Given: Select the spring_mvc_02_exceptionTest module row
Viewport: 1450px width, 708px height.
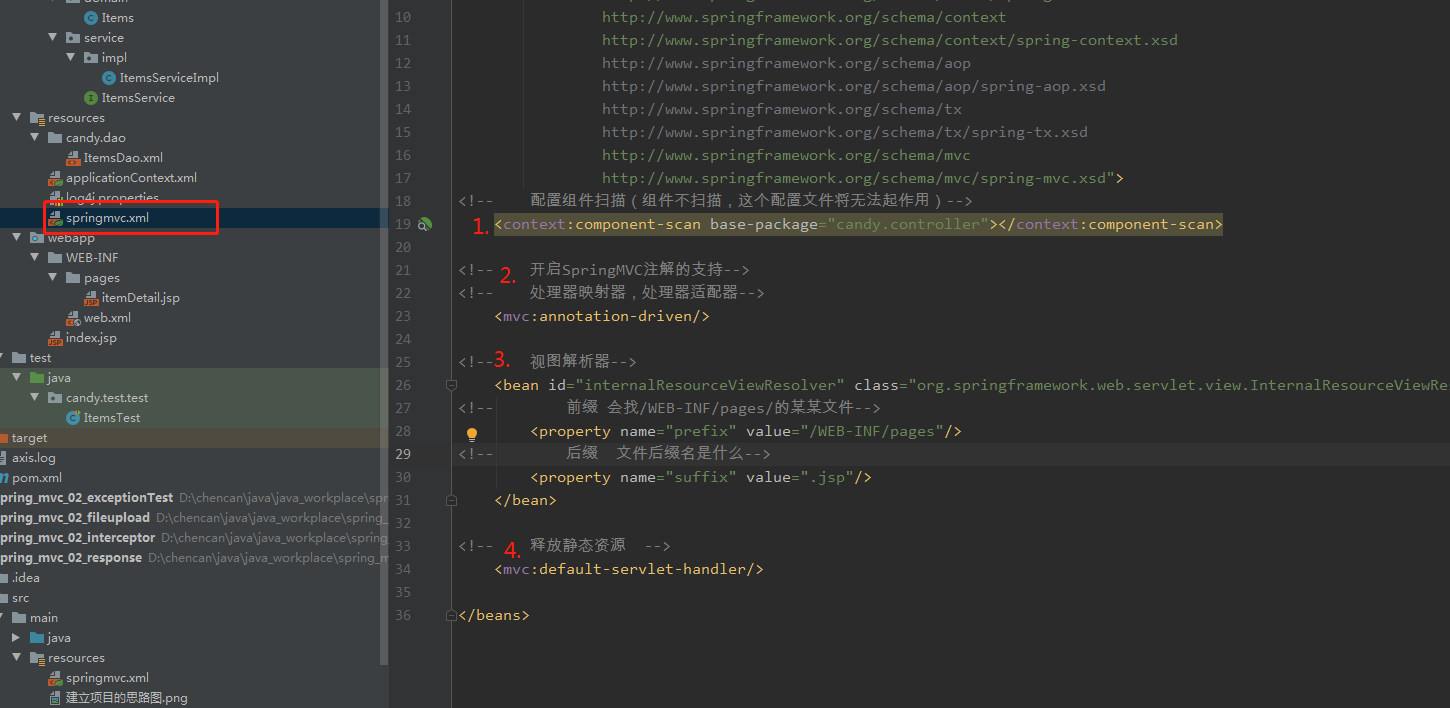Looking at the screenshot, I should [194, 498].
